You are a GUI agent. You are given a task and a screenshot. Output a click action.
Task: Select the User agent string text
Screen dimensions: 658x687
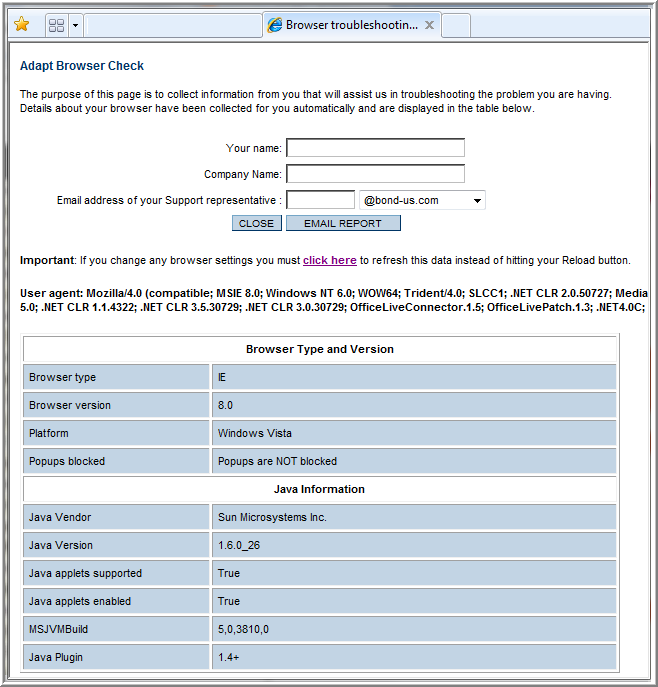333,300
